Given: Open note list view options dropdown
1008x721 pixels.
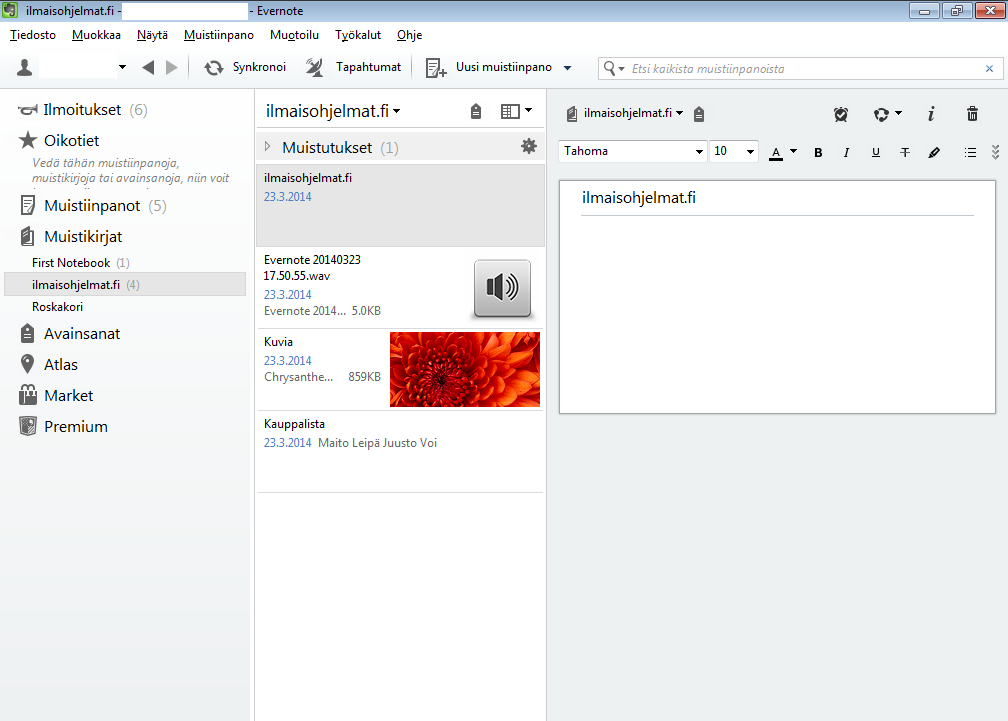Looking at the screenshot, I should [x=516, y=111].
